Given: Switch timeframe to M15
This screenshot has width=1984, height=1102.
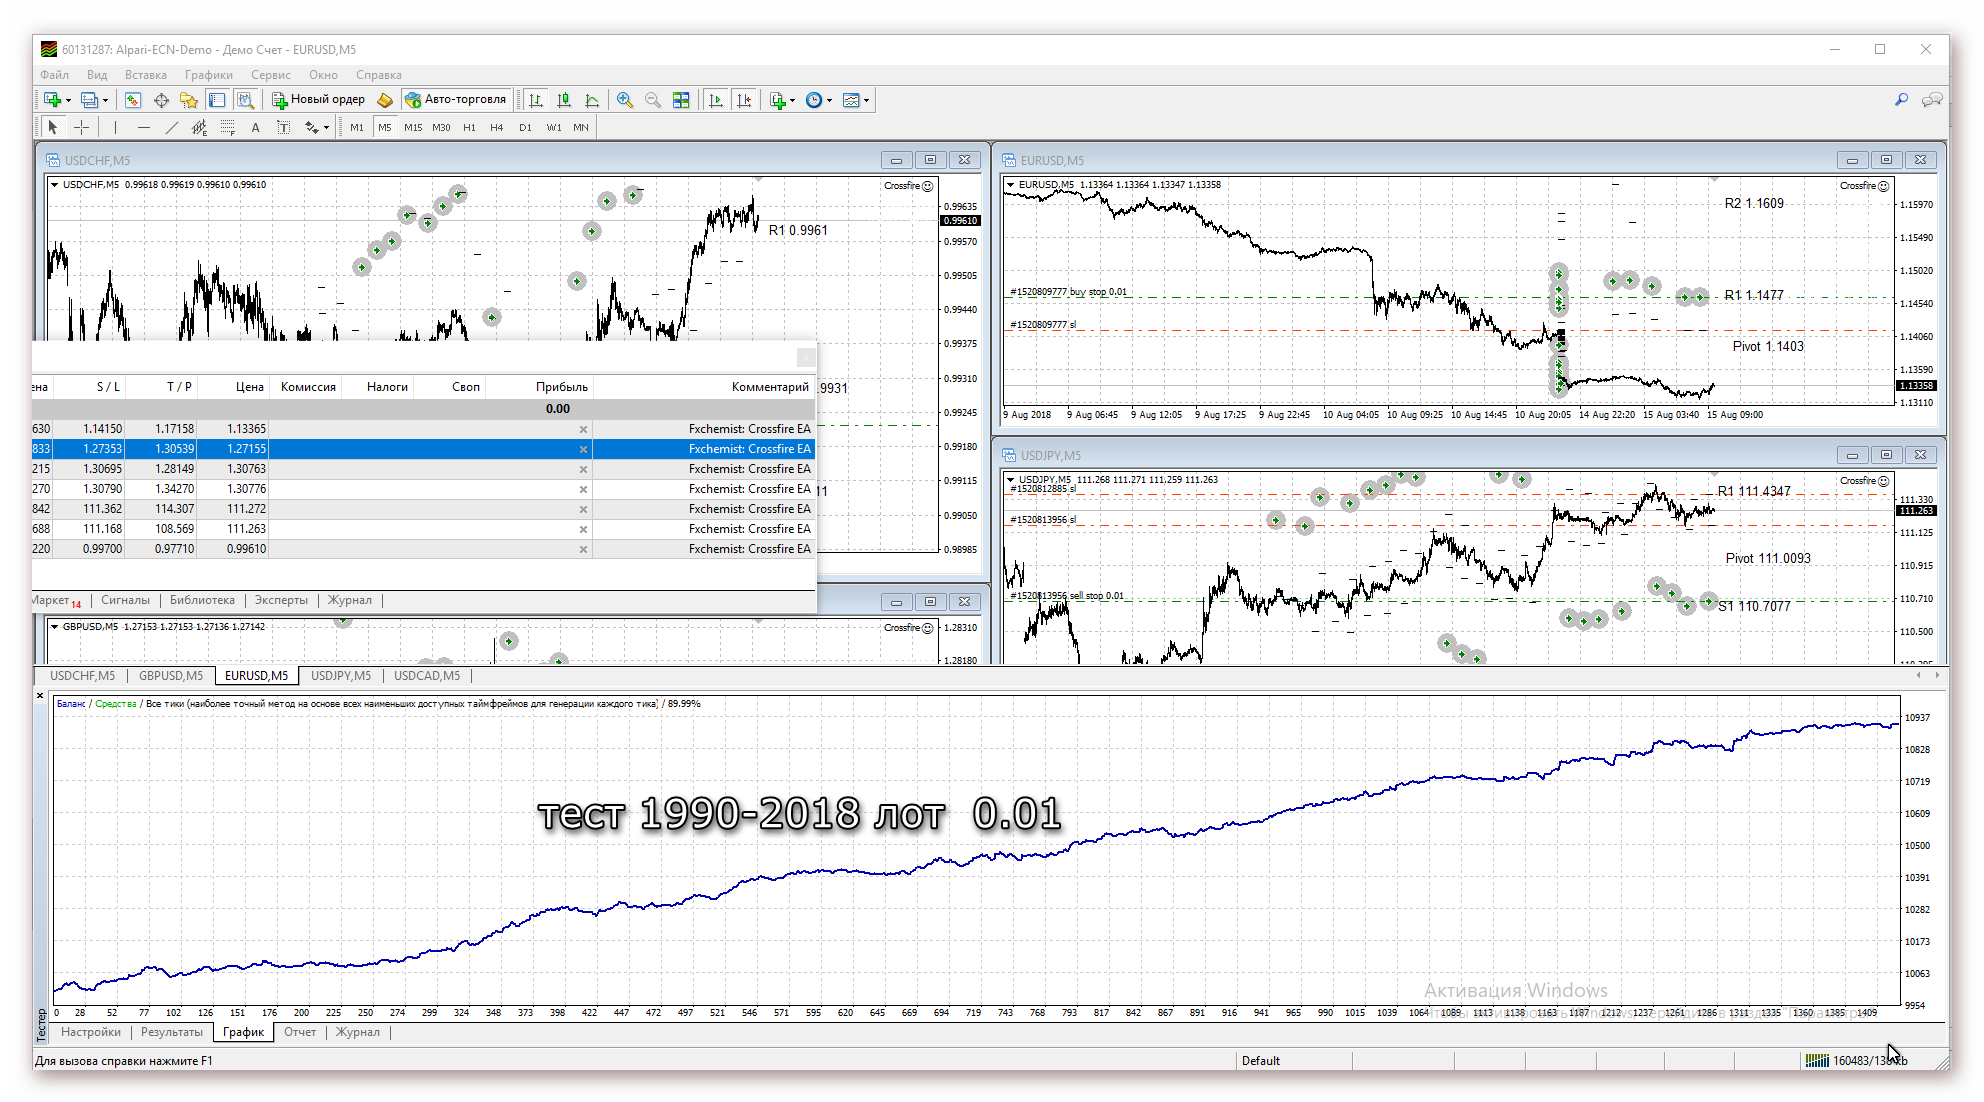Looking at the screenshot, I should click(x=413, y=127).
